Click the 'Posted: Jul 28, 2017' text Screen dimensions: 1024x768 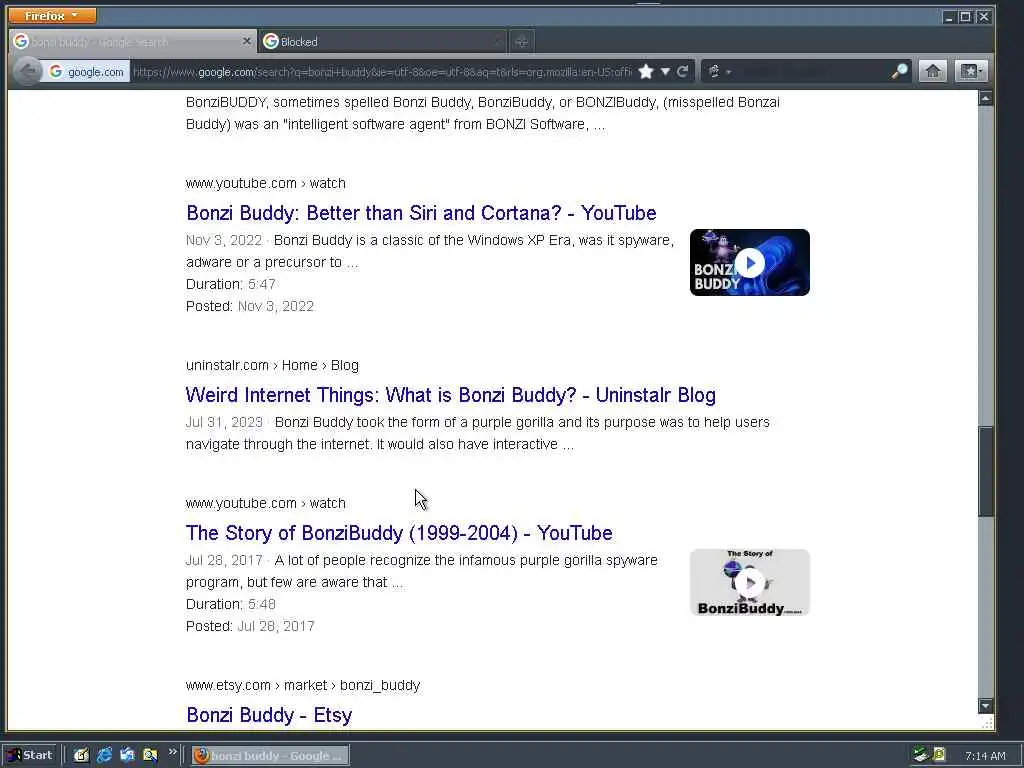click(x=249, y=626)
